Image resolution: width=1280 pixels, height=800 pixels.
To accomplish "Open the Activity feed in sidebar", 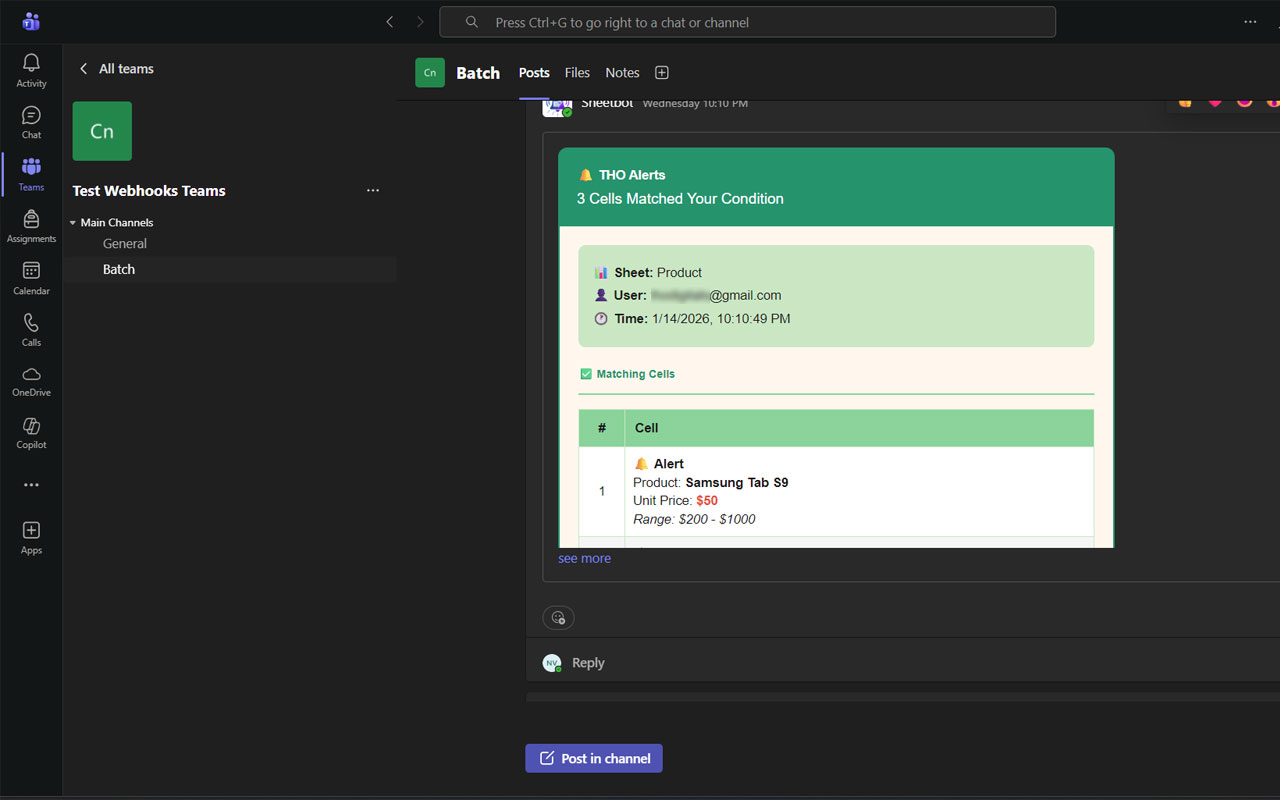I will click(x=31, y=70).
